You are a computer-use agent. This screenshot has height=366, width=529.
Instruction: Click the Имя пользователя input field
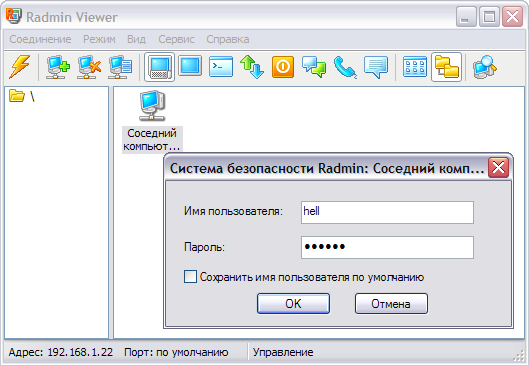click(x=387, y=212)
